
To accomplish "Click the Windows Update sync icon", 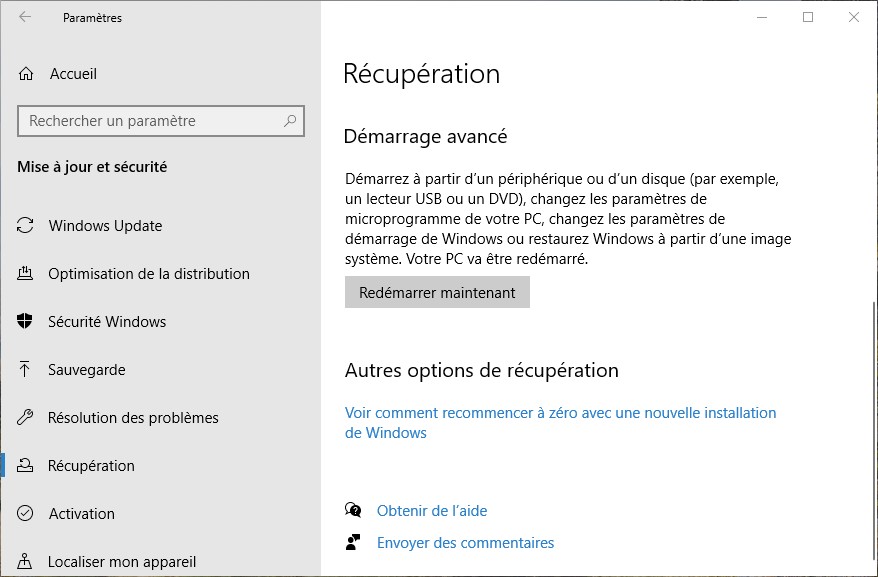I will 26,226.
